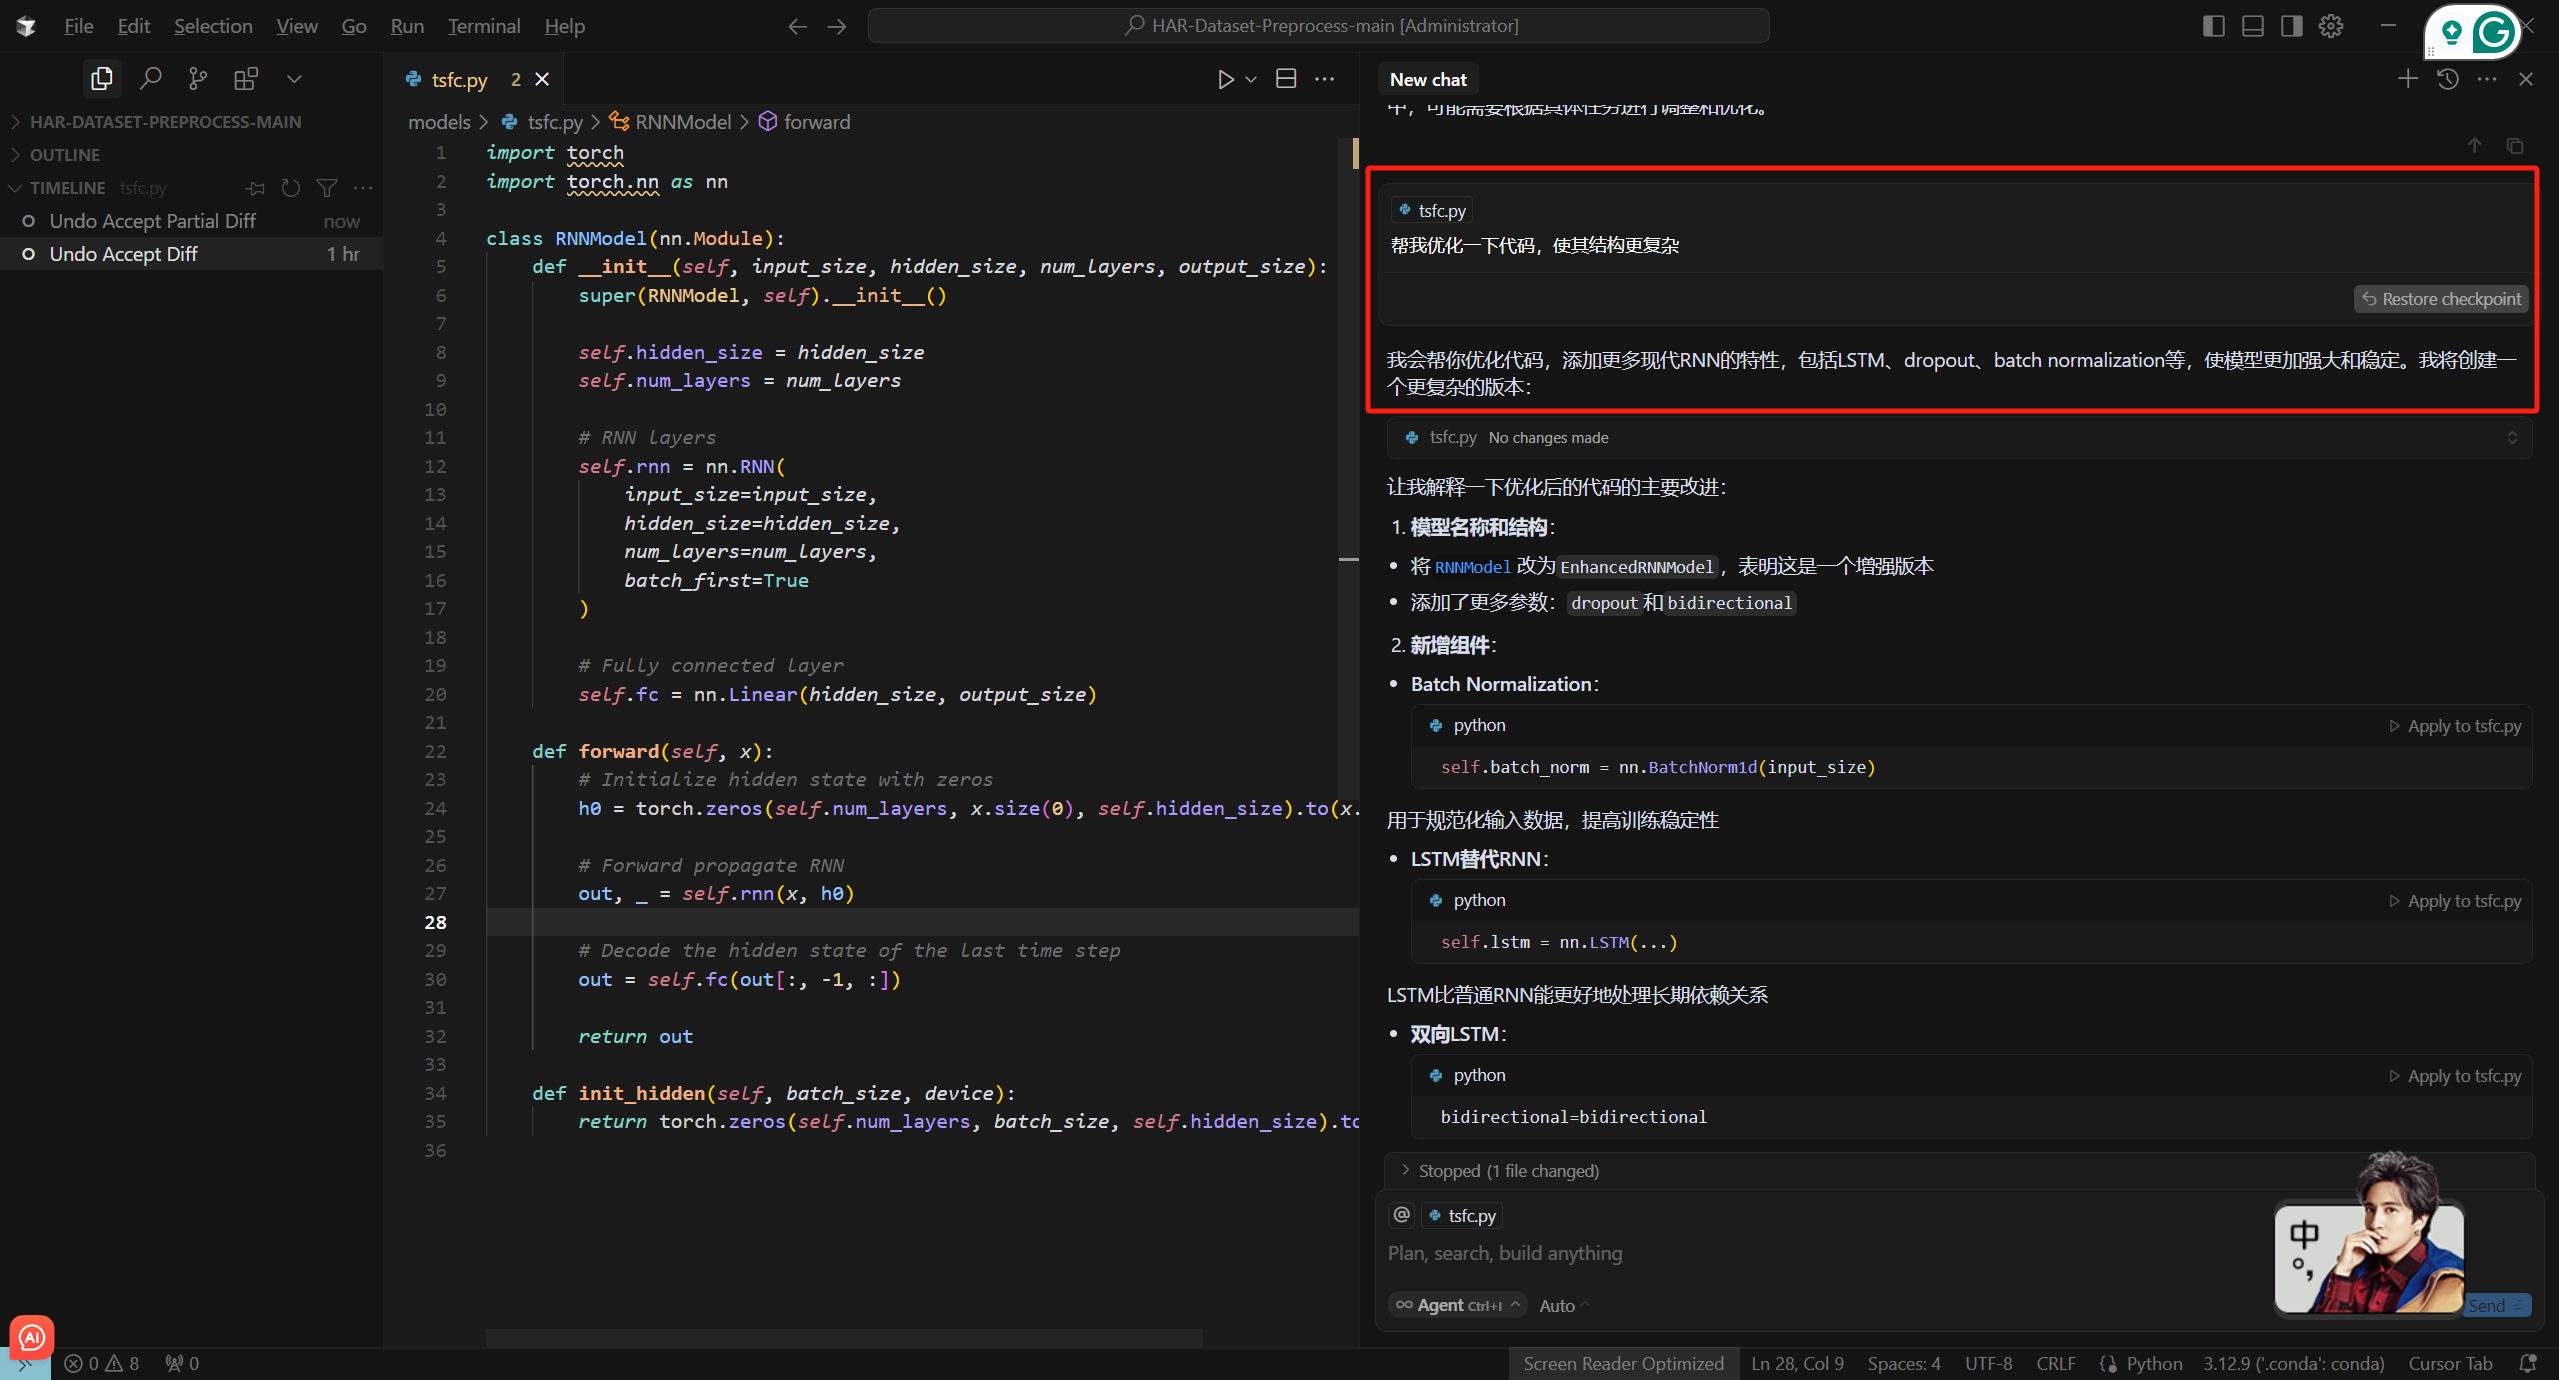This screenshot has height=1380, width=2559.
Task: Run Python file play button
Action: coord(1225,79)
